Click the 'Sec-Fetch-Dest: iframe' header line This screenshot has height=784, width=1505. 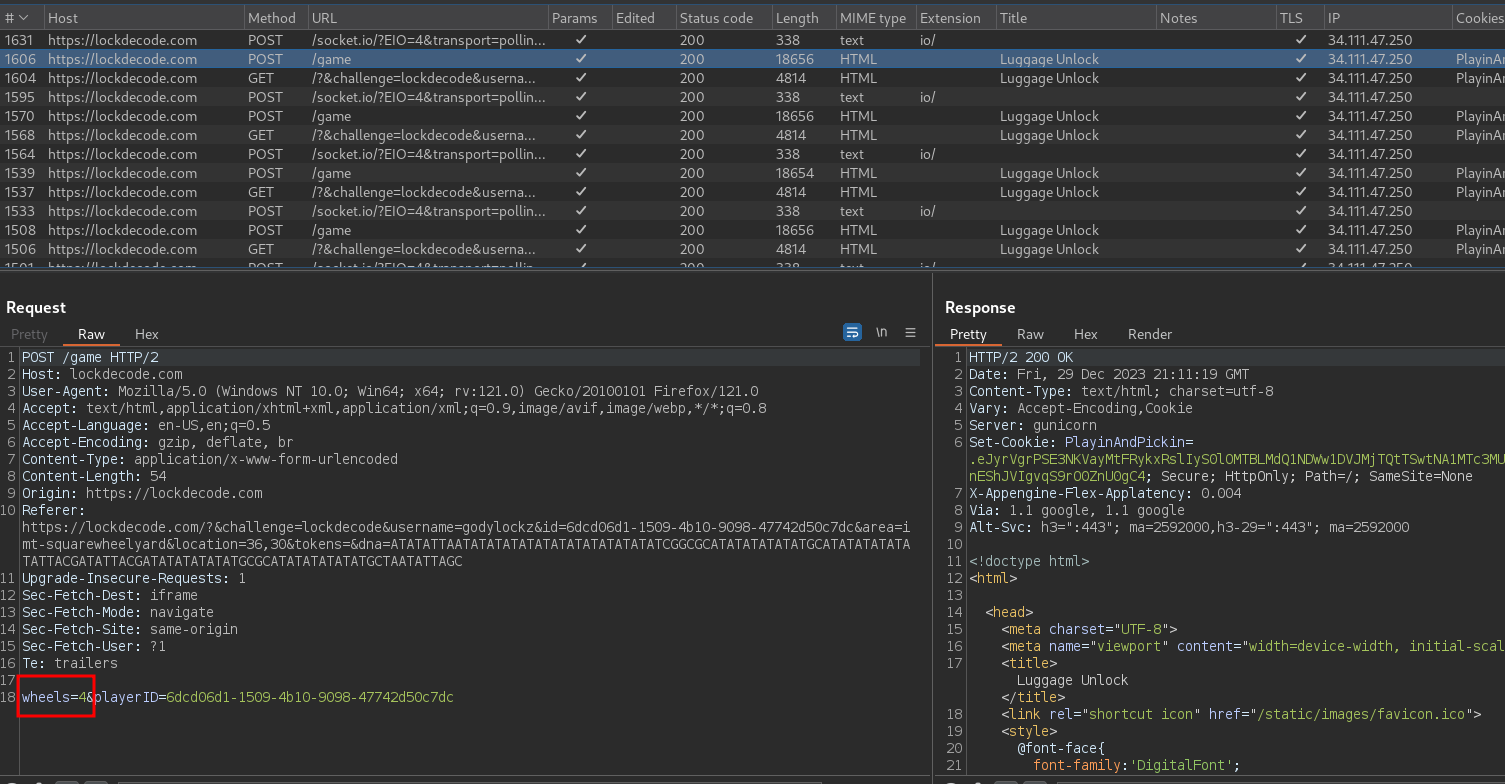[x=110, y=595]
